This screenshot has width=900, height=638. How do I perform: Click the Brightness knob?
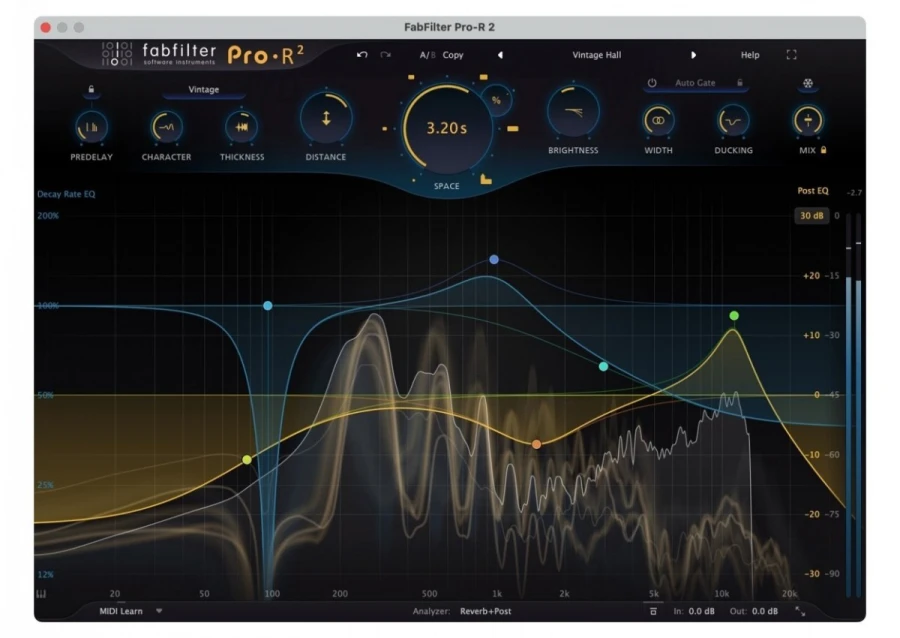[573, 112]
